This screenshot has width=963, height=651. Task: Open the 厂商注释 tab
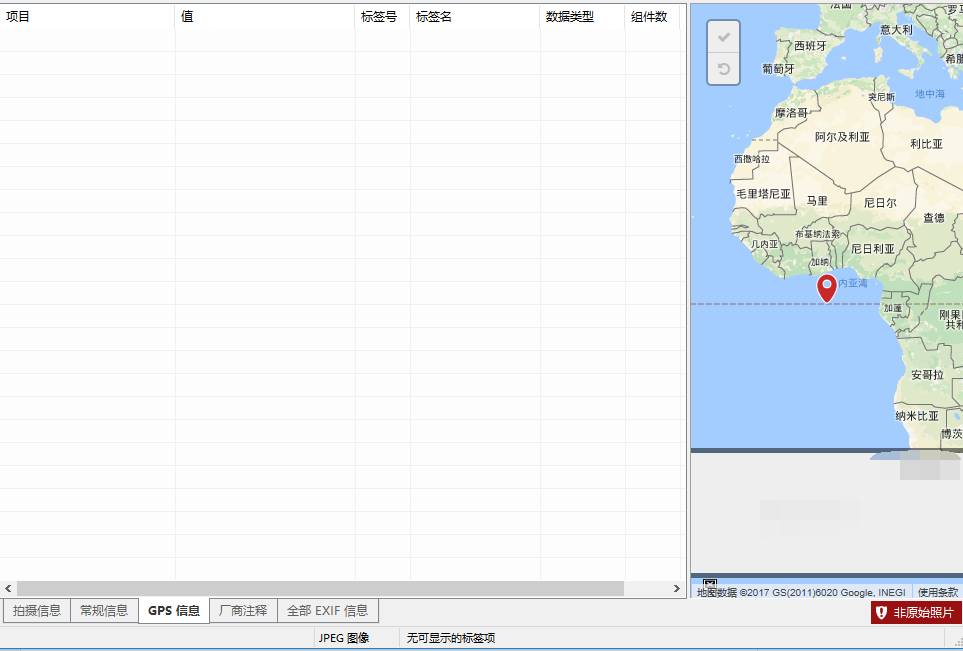(243, 610)
